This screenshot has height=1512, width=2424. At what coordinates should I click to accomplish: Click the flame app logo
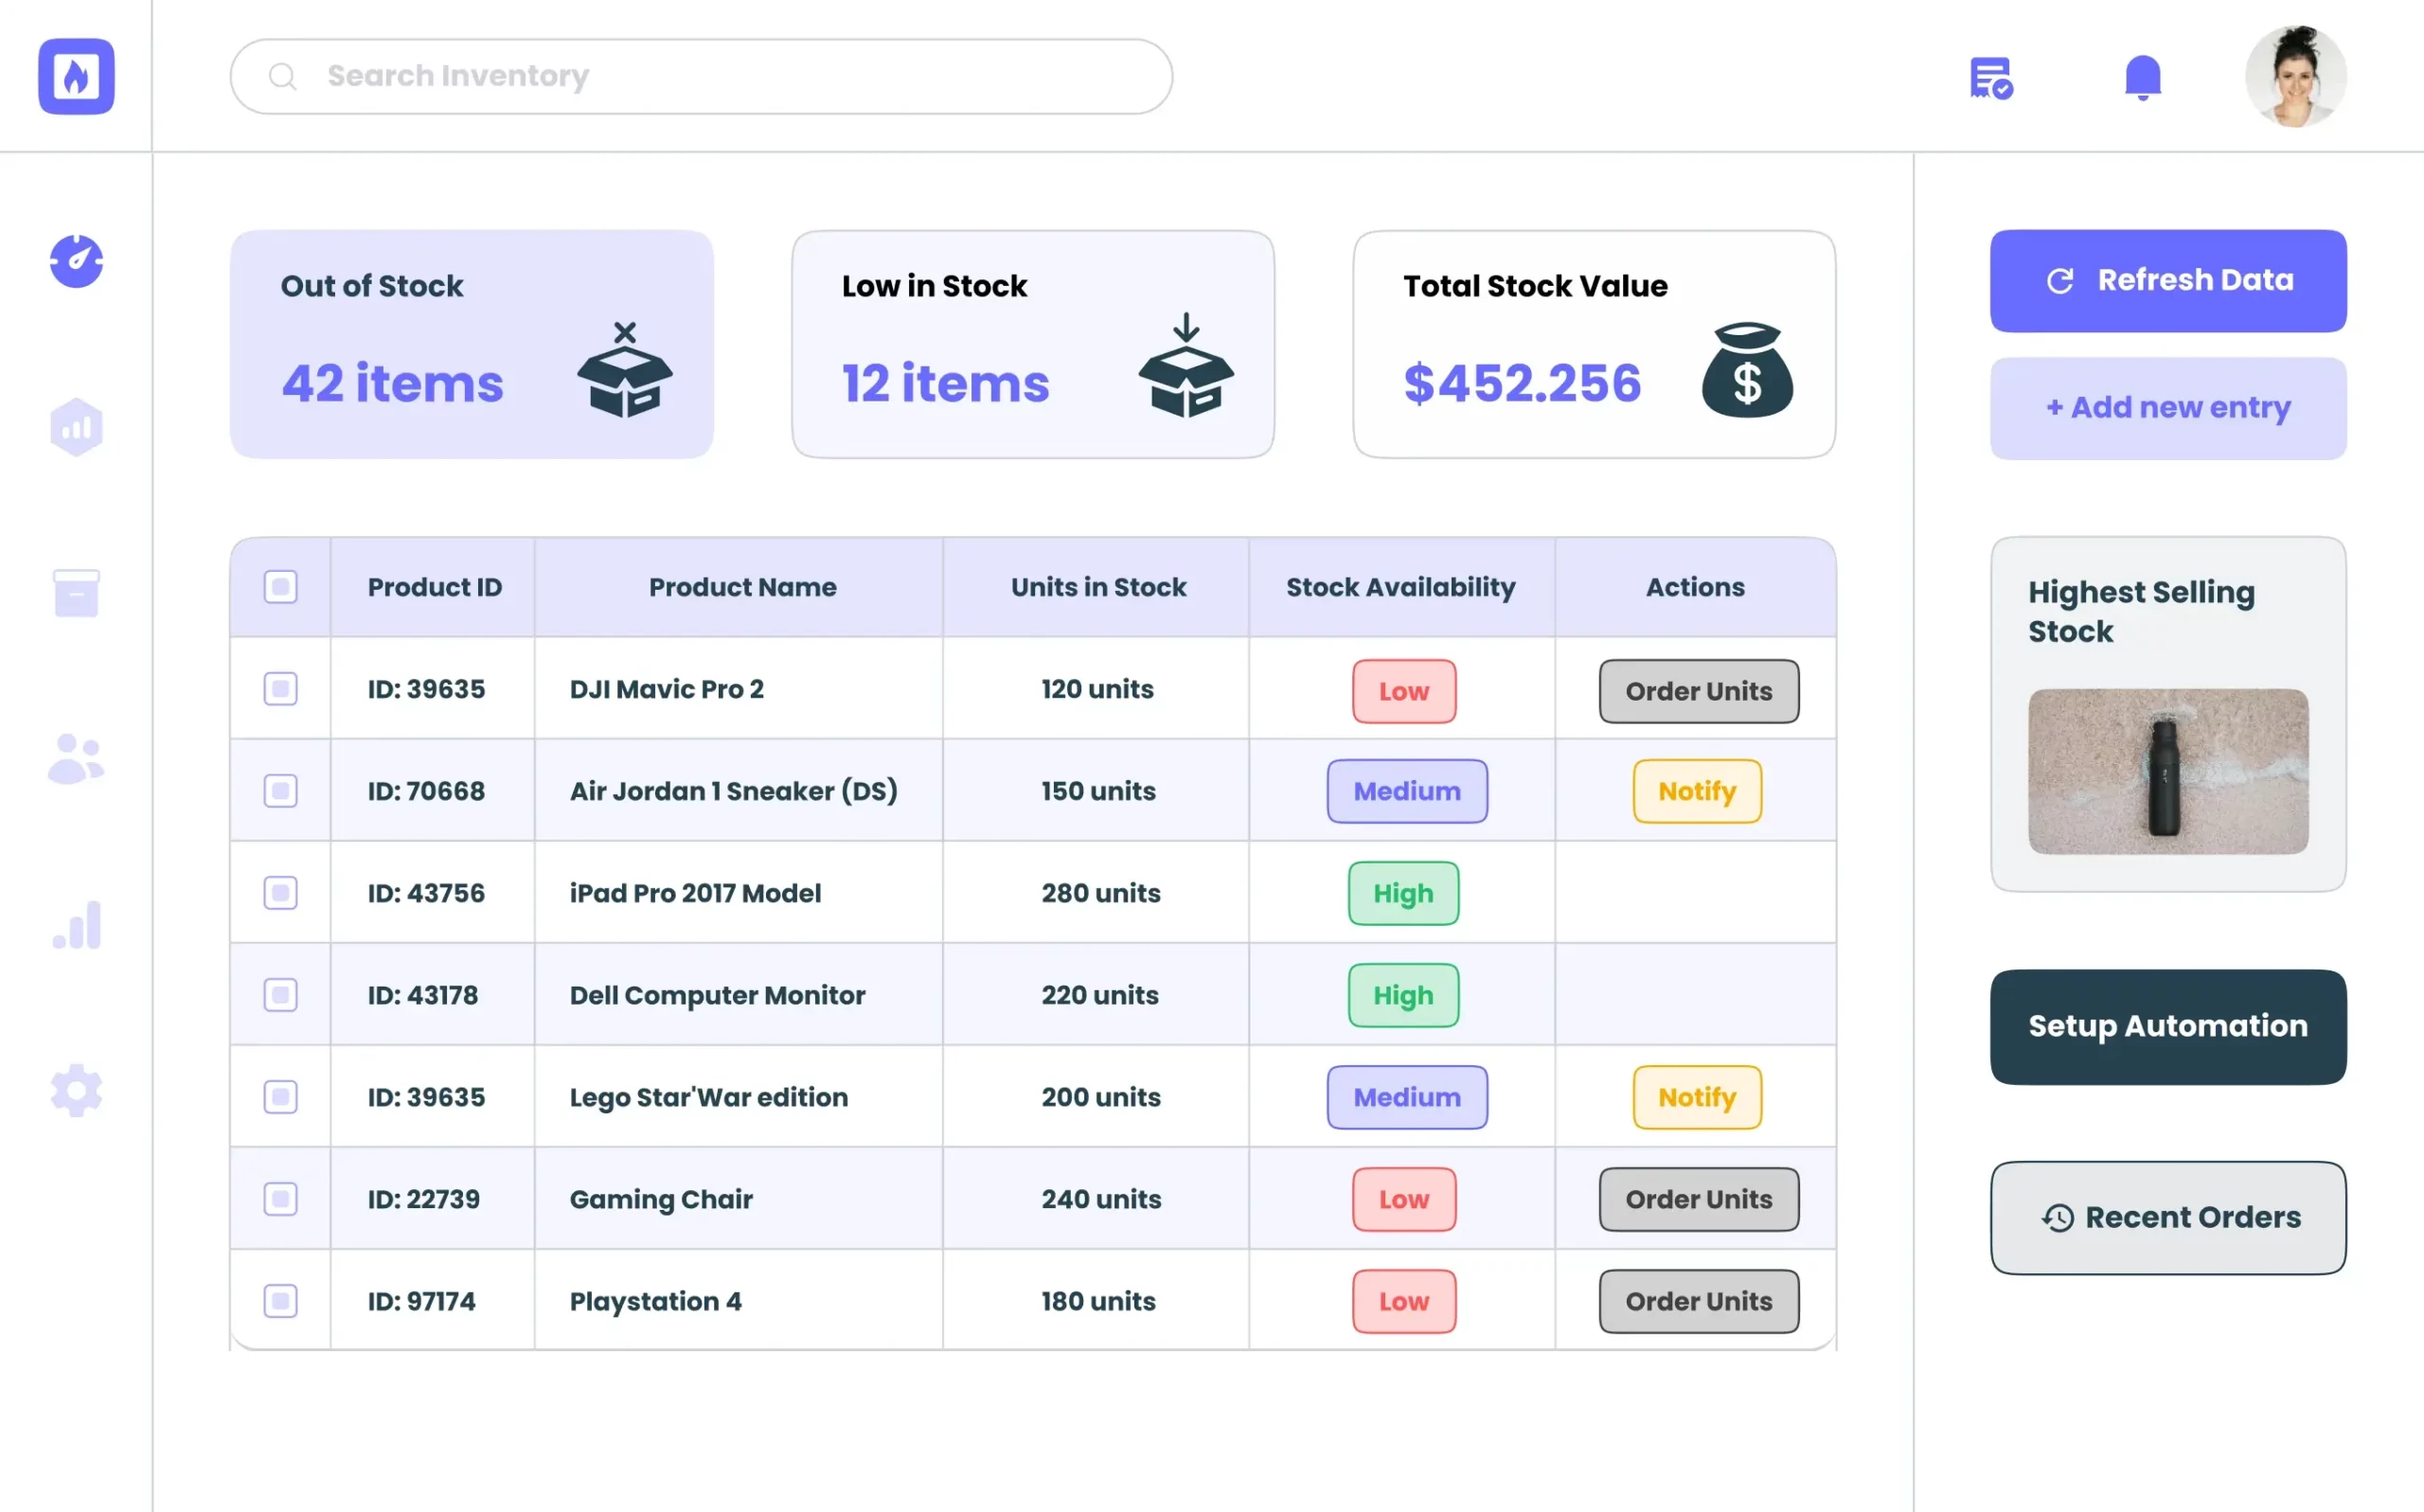click(x=76, y=76)
